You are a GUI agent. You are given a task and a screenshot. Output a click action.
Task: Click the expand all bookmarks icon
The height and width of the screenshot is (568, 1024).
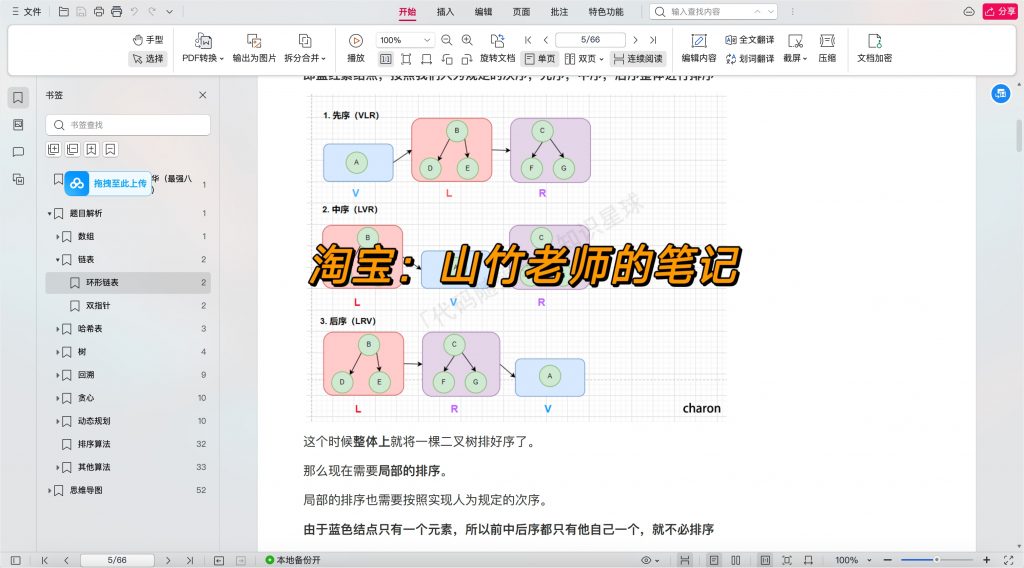point(54,150)
